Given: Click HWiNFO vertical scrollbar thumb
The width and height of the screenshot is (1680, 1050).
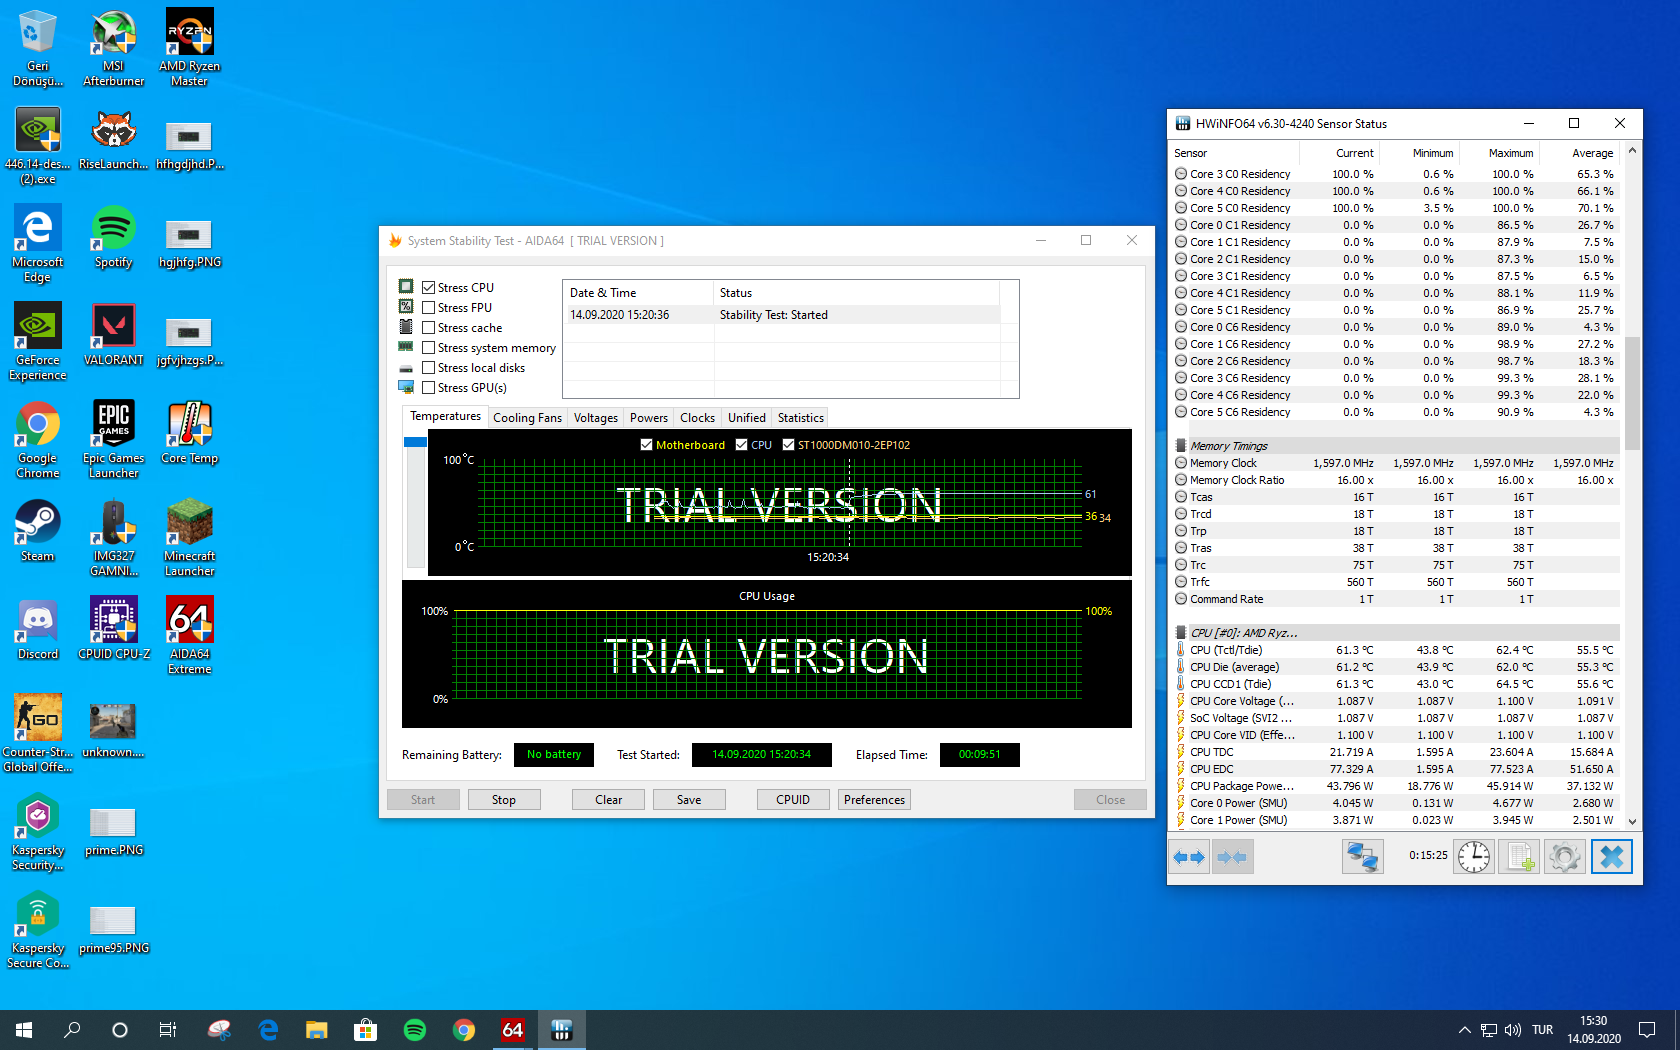Looking at the screenshot, I should tap(1632, 392).
